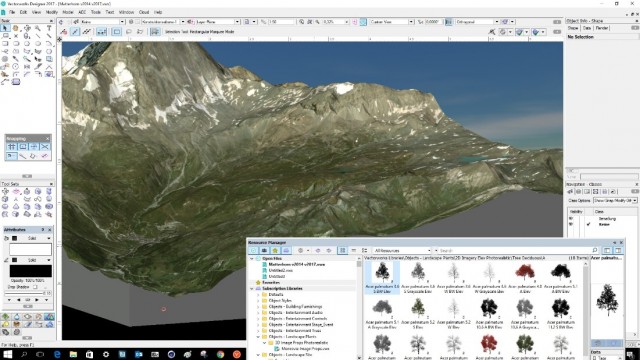Open the Model menu
Viewport: 640px width, 360px height.
pyautogui.click(x=68, y=12)
